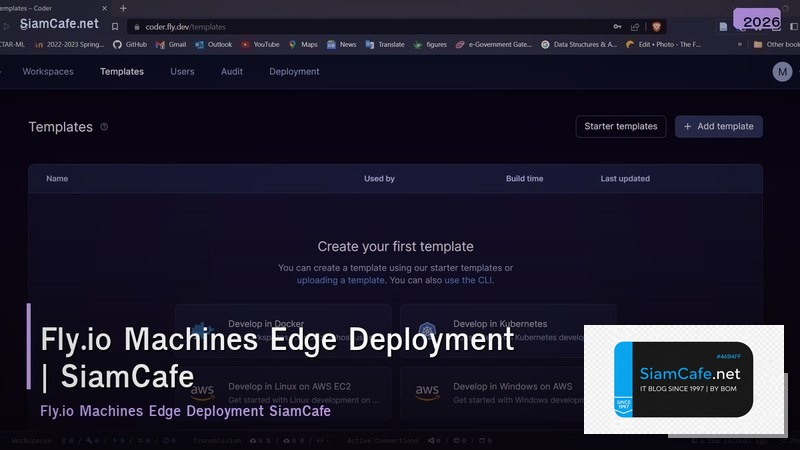
Task: Click the Build time column header
Action: click(x=524, y=179)
